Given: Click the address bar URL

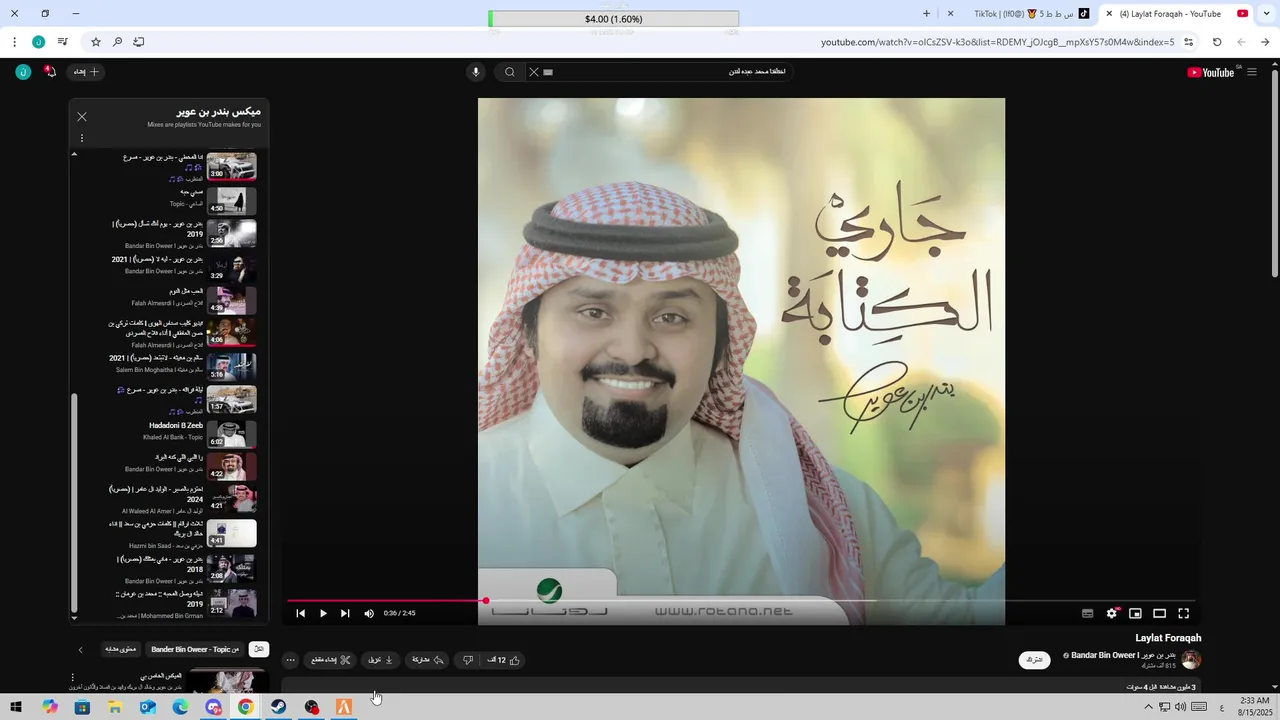Looking at the screenshot, I should (998, 42).
